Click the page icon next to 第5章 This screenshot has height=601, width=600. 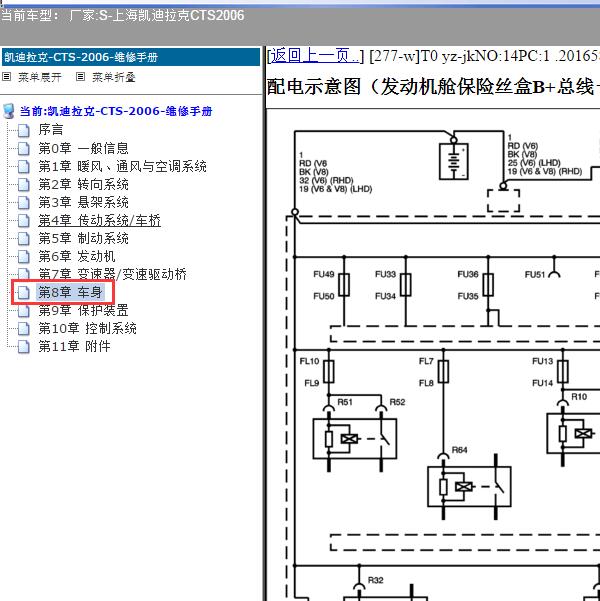pos(24,238)
